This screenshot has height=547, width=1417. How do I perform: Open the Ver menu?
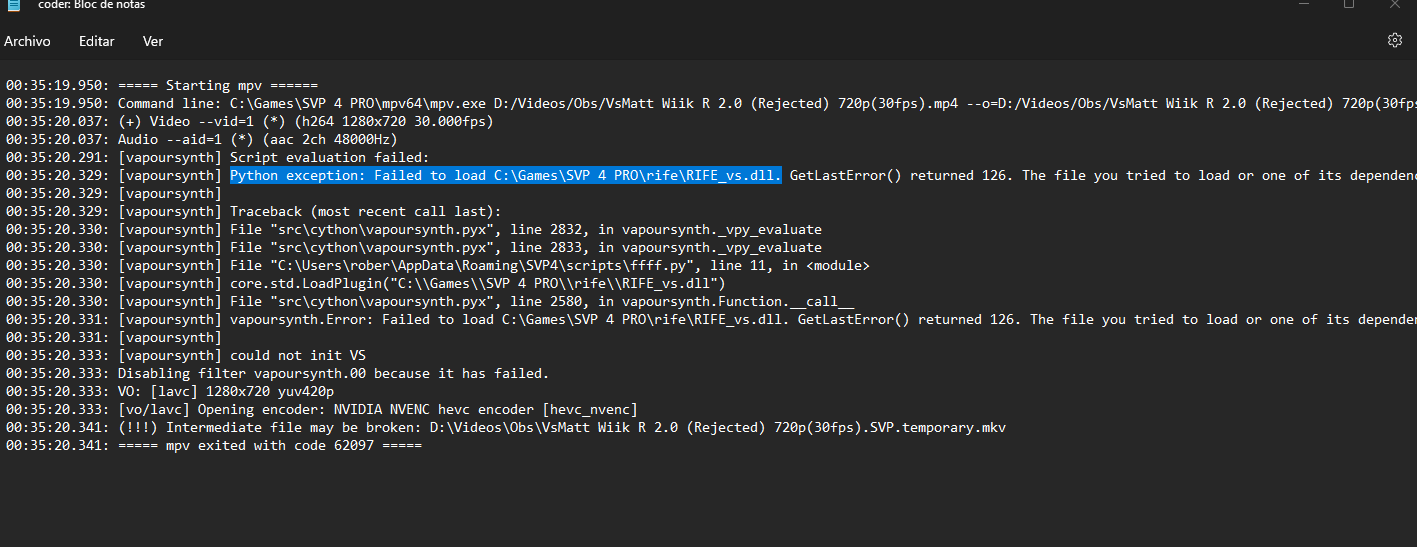tap(153, 41)
